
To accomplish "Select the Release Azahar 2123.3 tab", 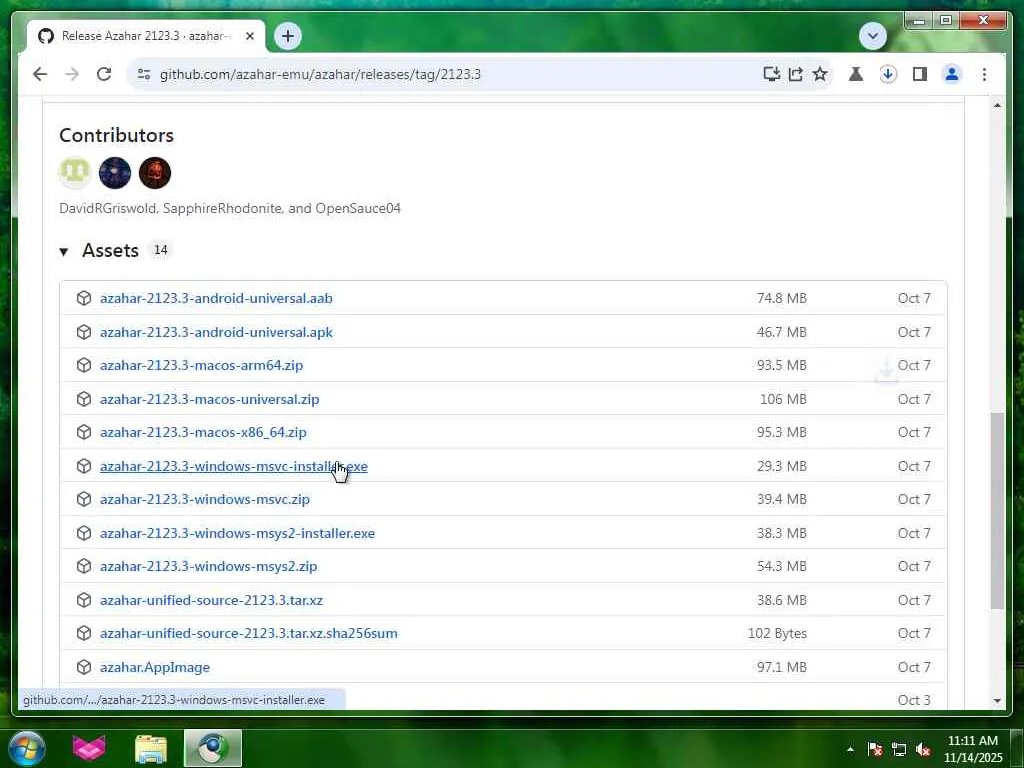I will coord(146,36).
